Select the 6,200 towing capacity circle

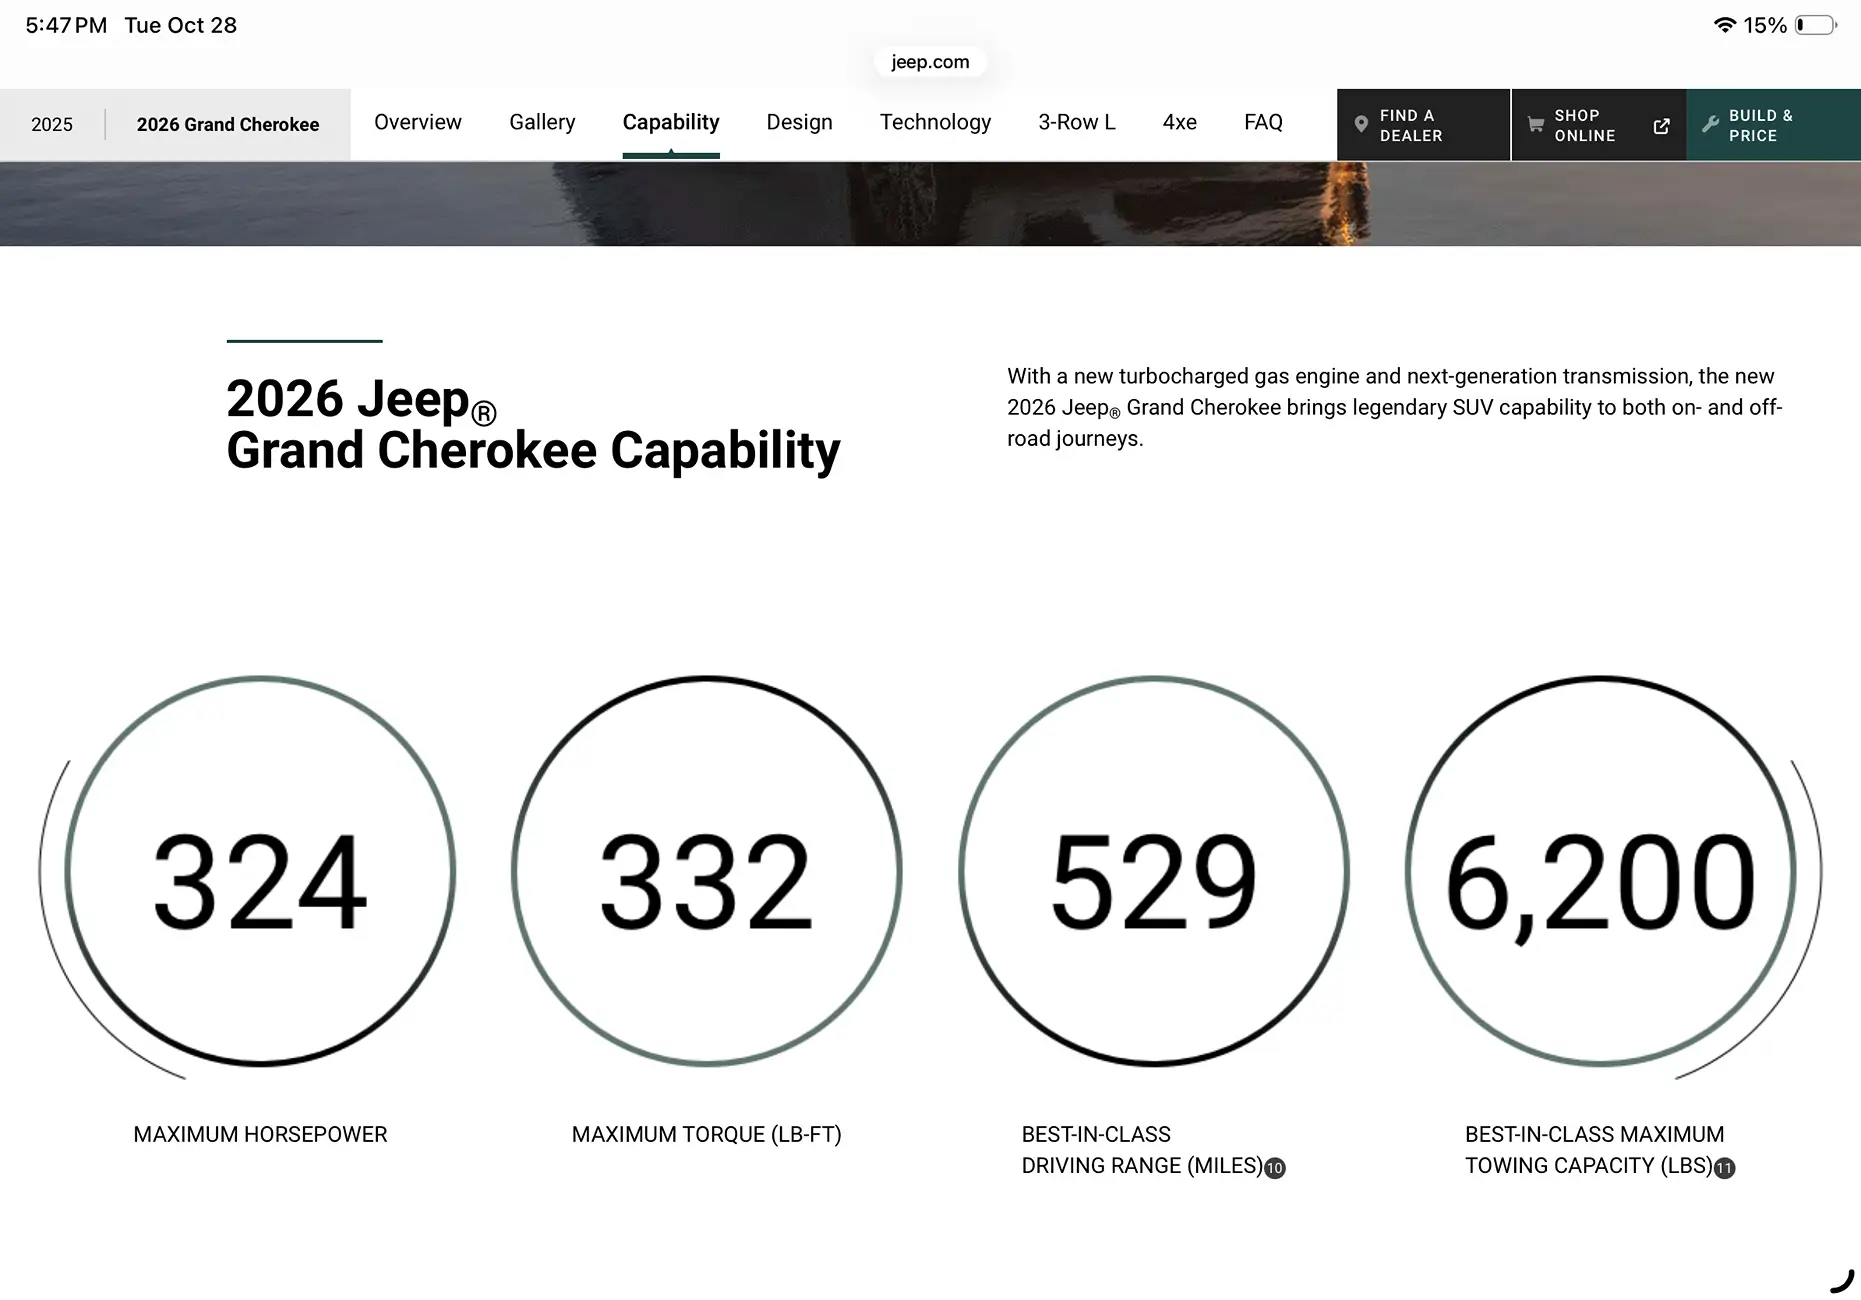click(x=1600, y=871)
